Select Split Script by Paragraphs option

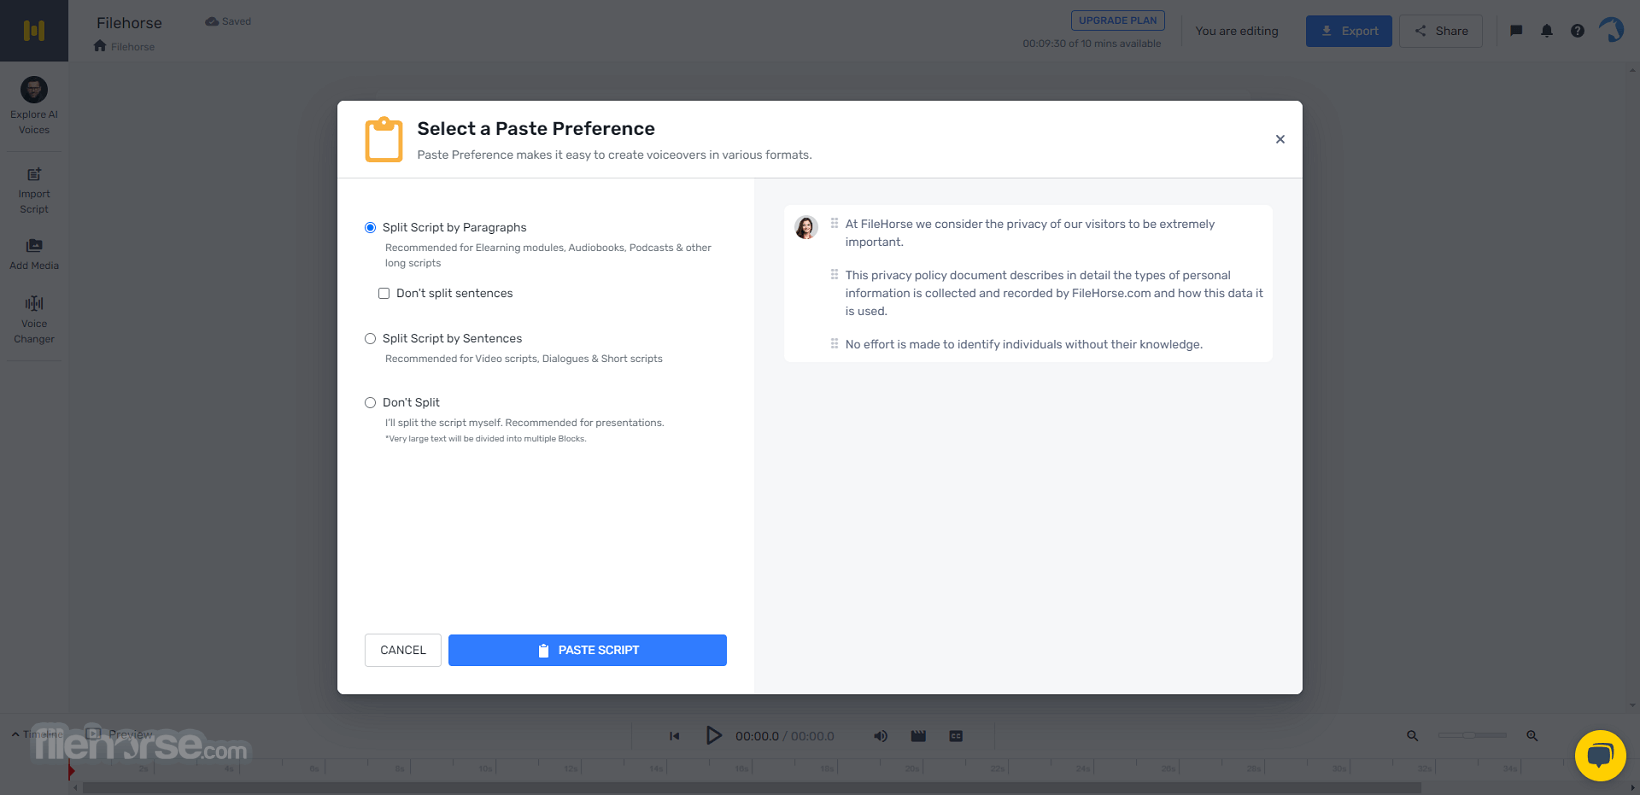click(370, 228)
